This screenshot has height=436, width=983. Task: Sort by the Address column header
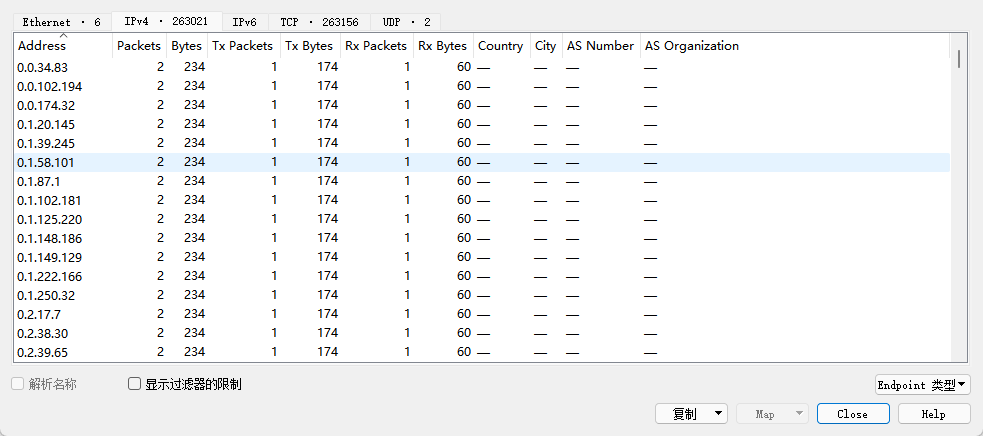[63, 46]
